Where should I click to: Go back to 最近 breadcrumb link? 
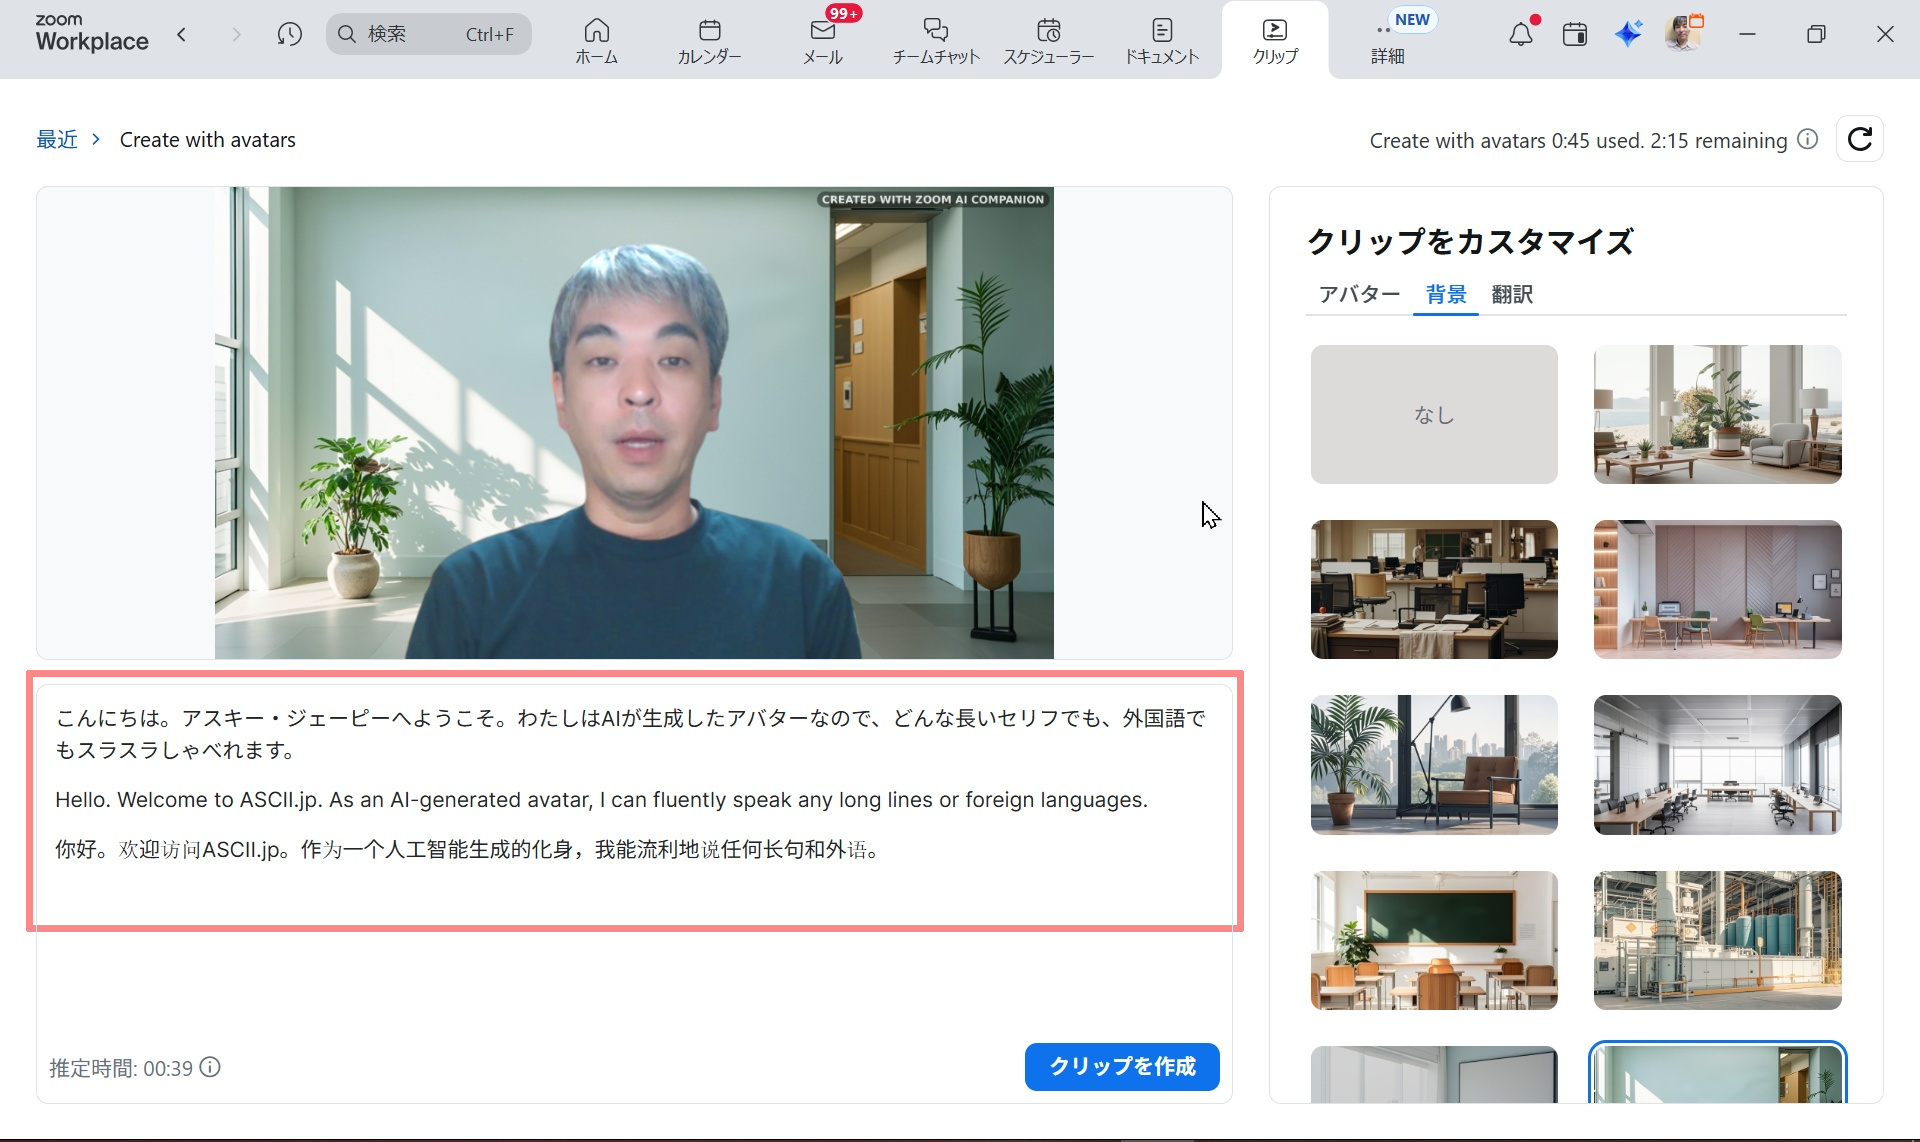[57, 140]
